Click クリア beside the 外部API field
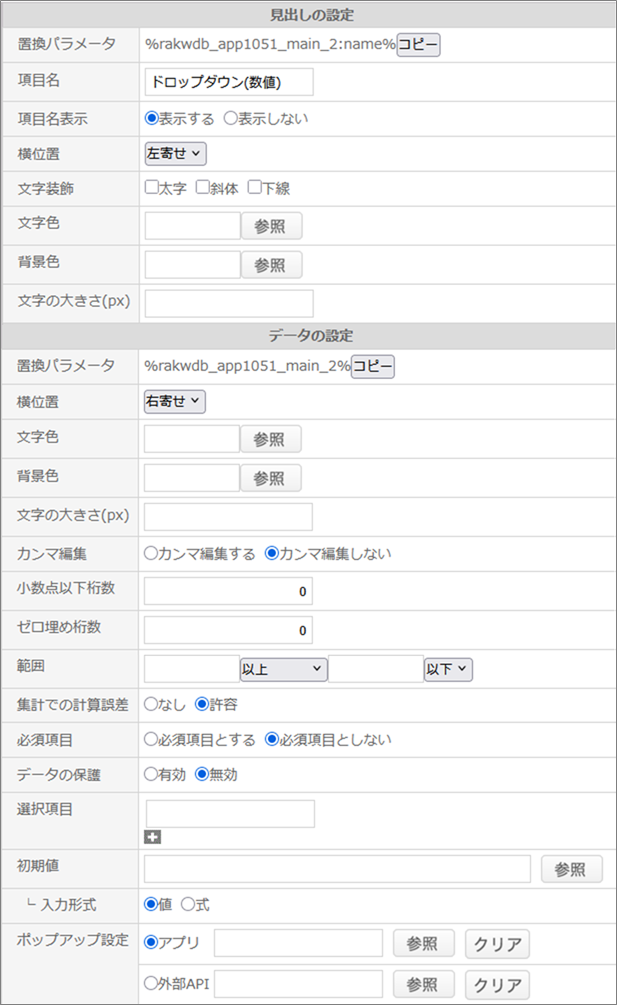The height and width of the screenshot is (1005, 617). 497,984
